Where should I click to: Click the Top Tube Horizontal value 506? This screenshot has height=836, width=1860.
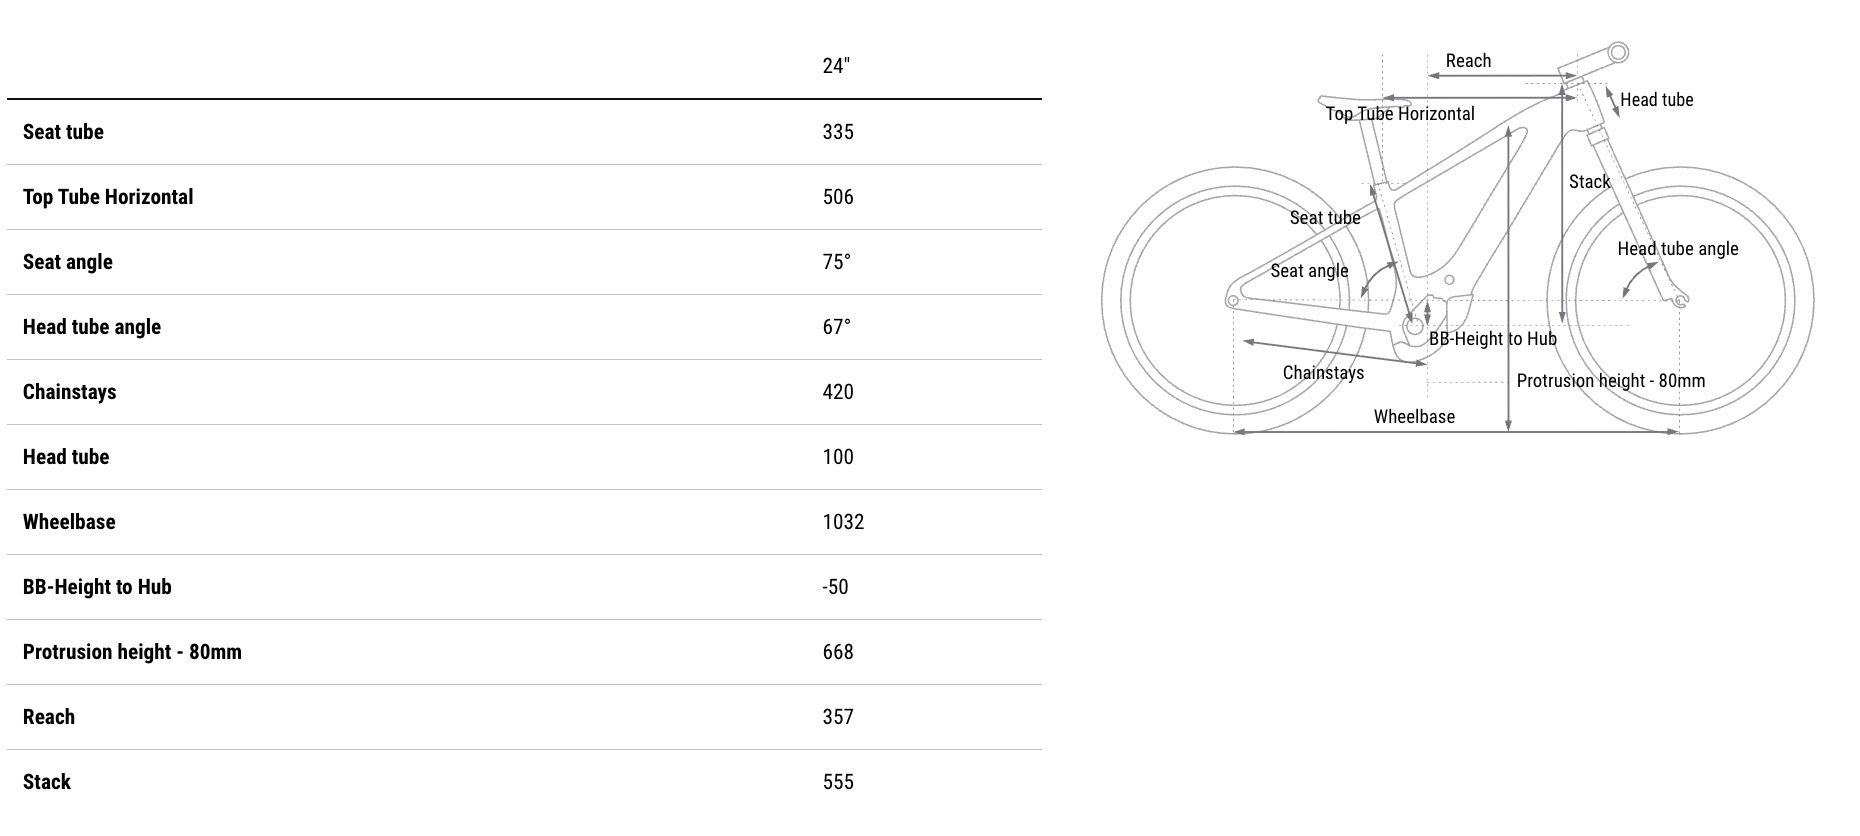838,197
